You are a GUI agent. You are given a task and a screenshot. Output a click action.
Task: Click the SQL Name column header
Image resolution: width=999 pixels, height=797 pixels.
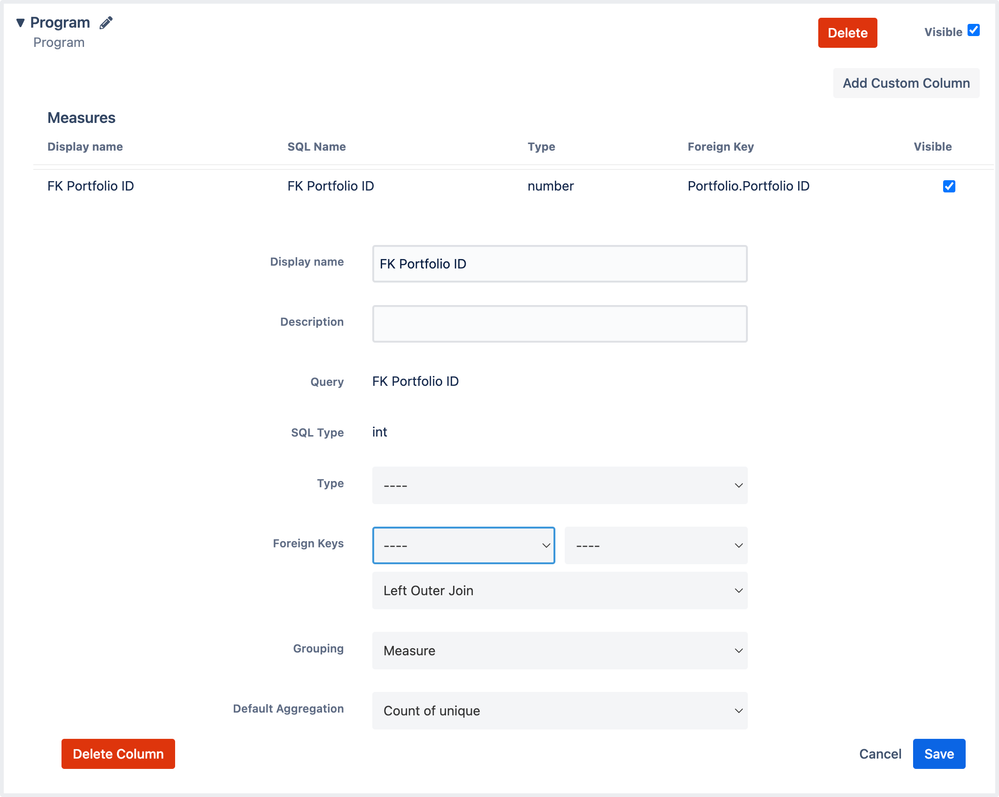point(317,147)
